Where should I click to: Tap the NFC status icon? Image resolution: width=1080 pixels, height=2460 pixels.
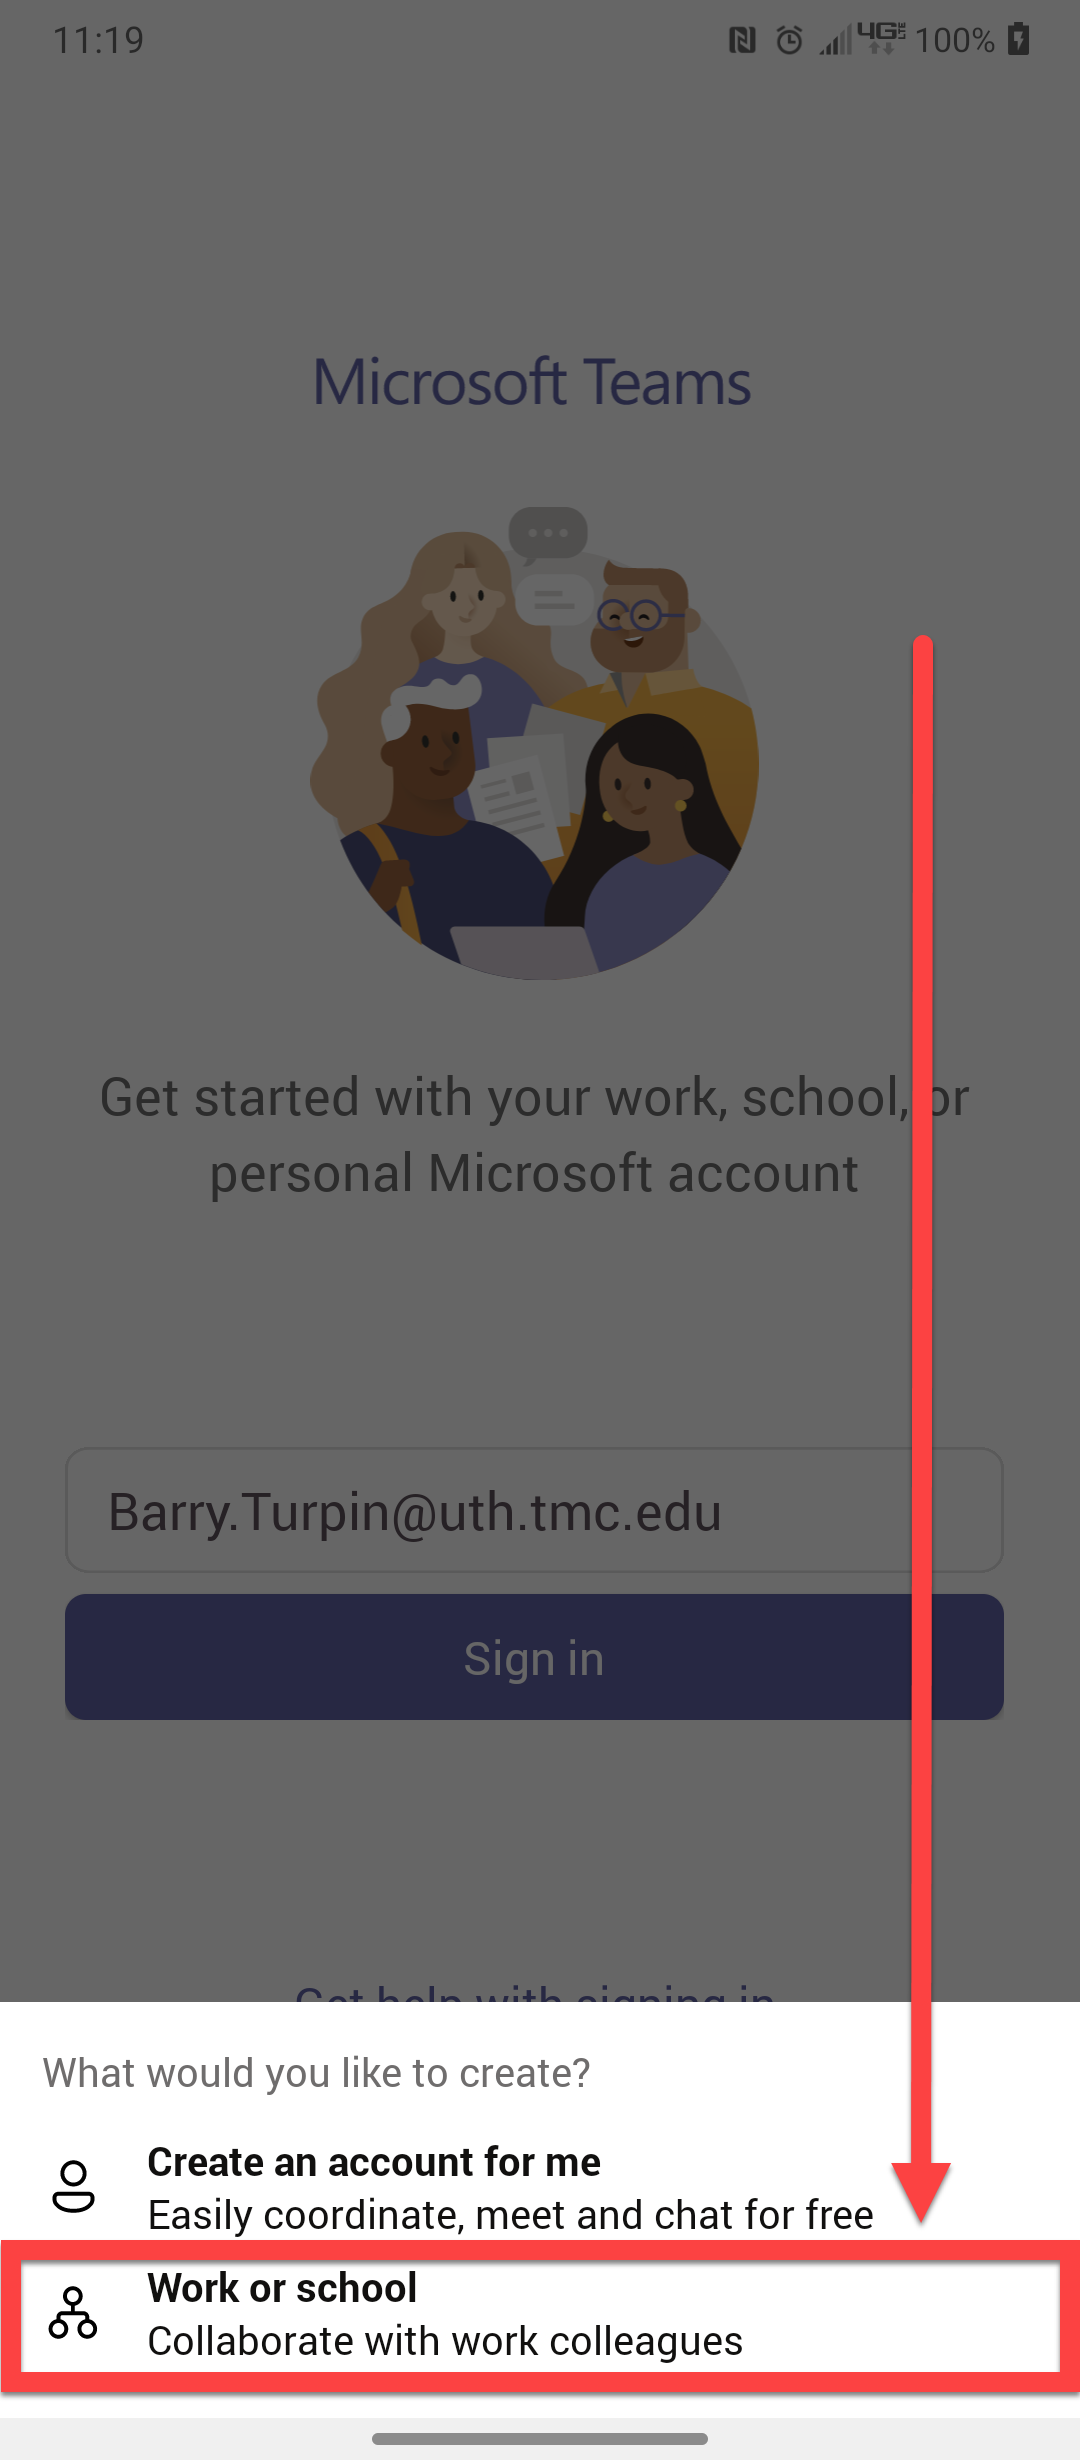742,40
